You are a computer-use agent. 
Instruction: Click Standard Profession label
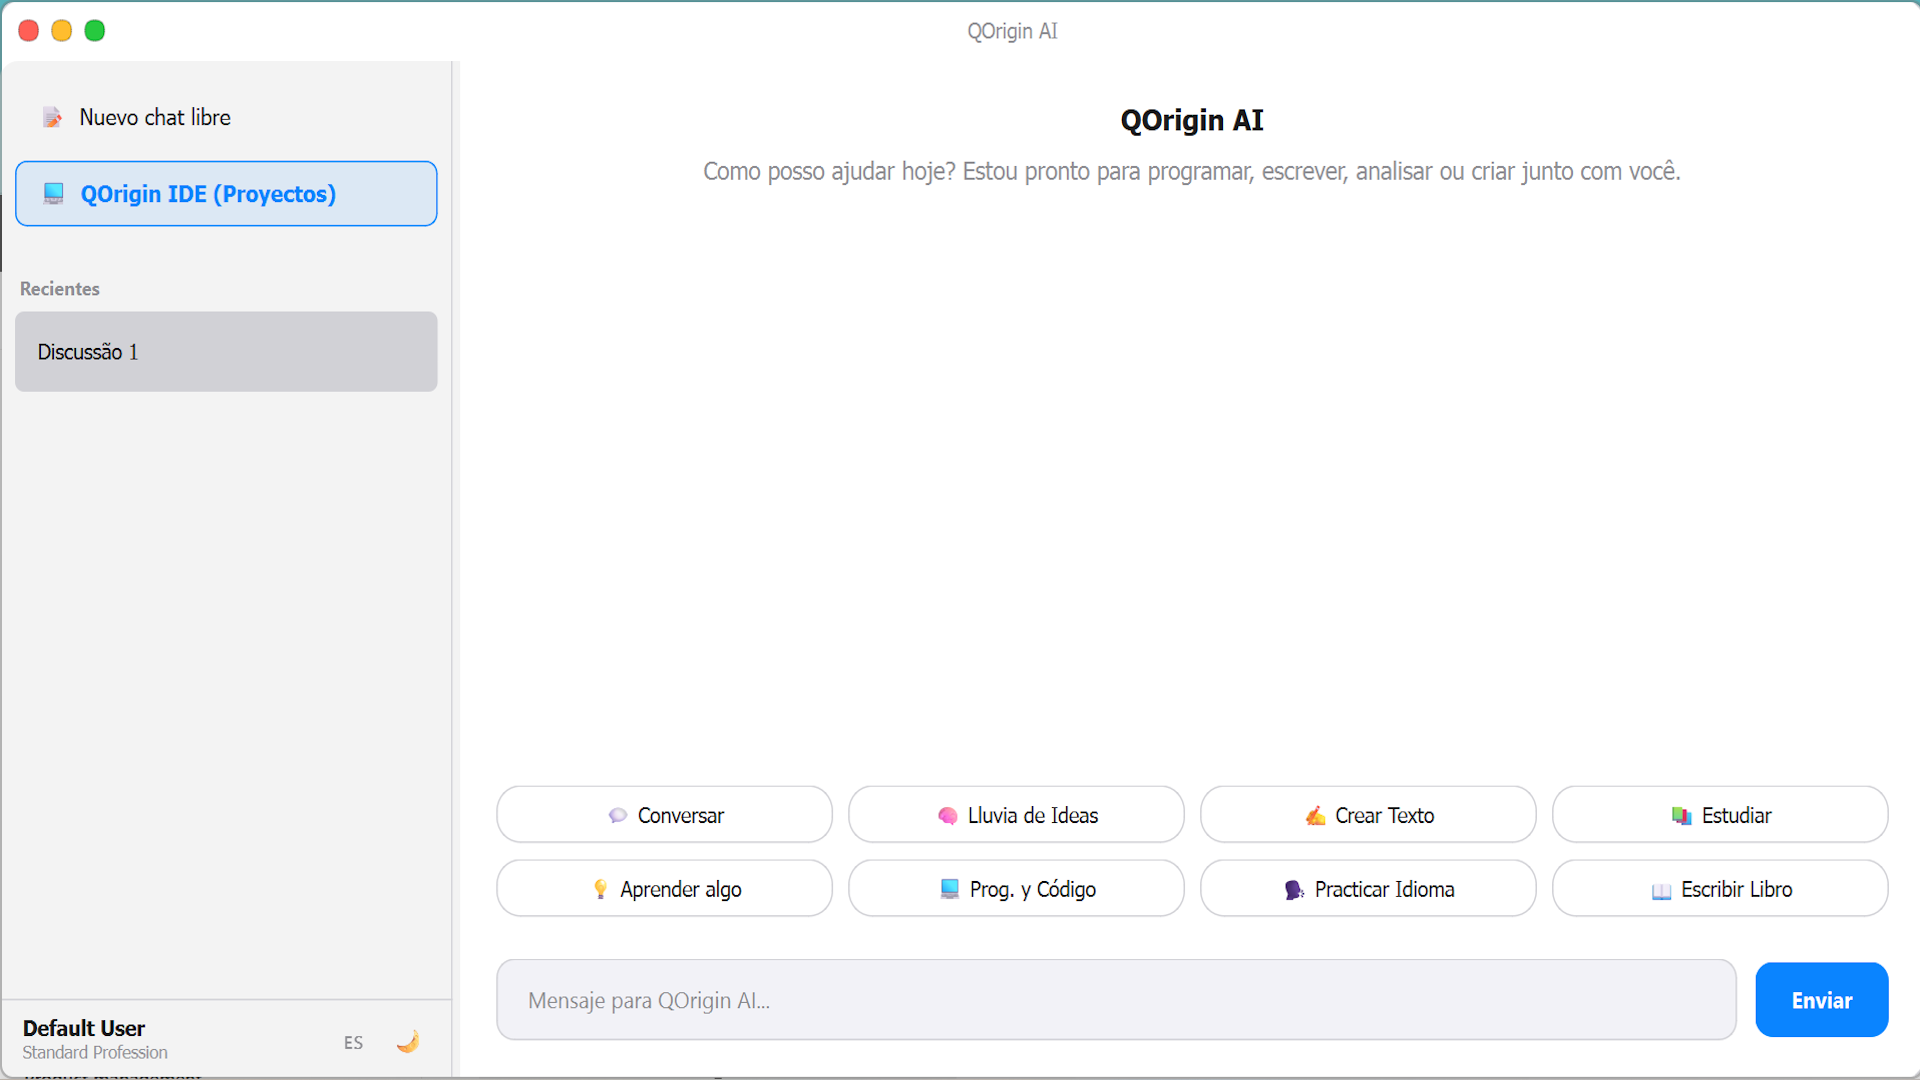pos(95,1053)
